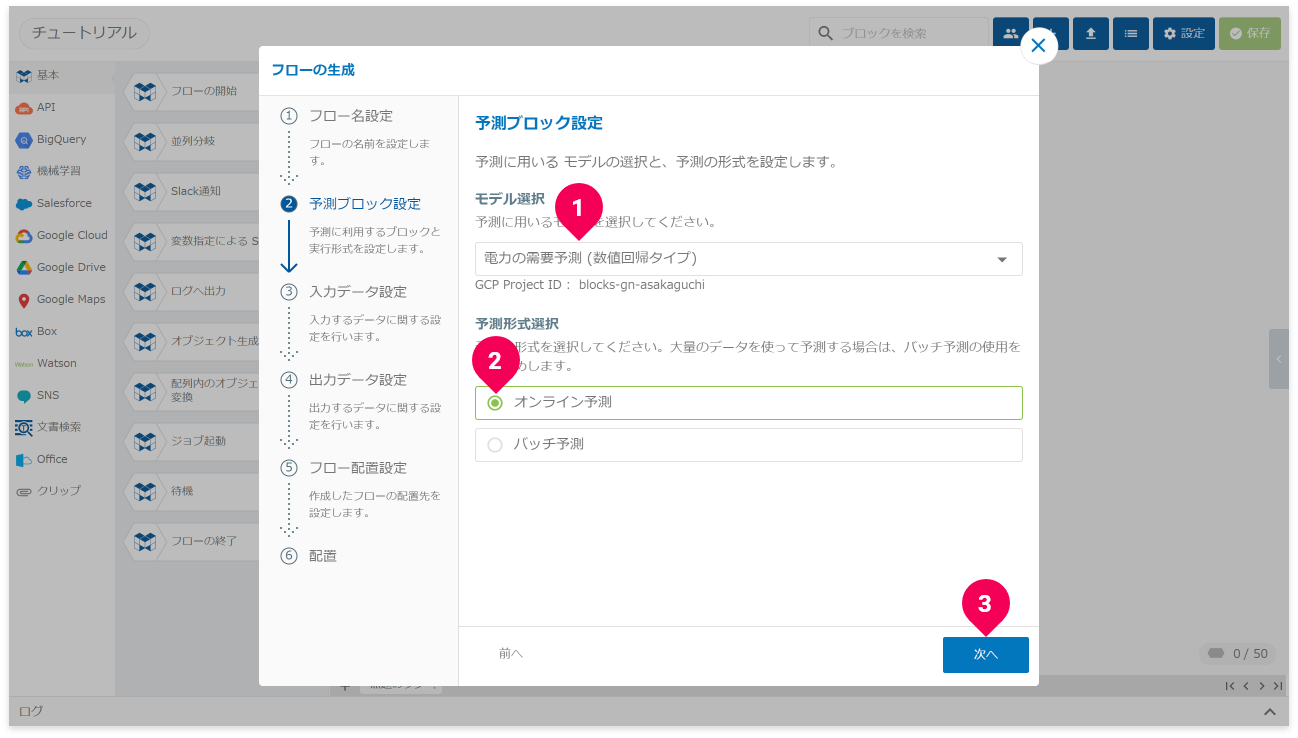Click the Google Drive sidebar icon
The image size is (1298, 738).
[24, 268]
